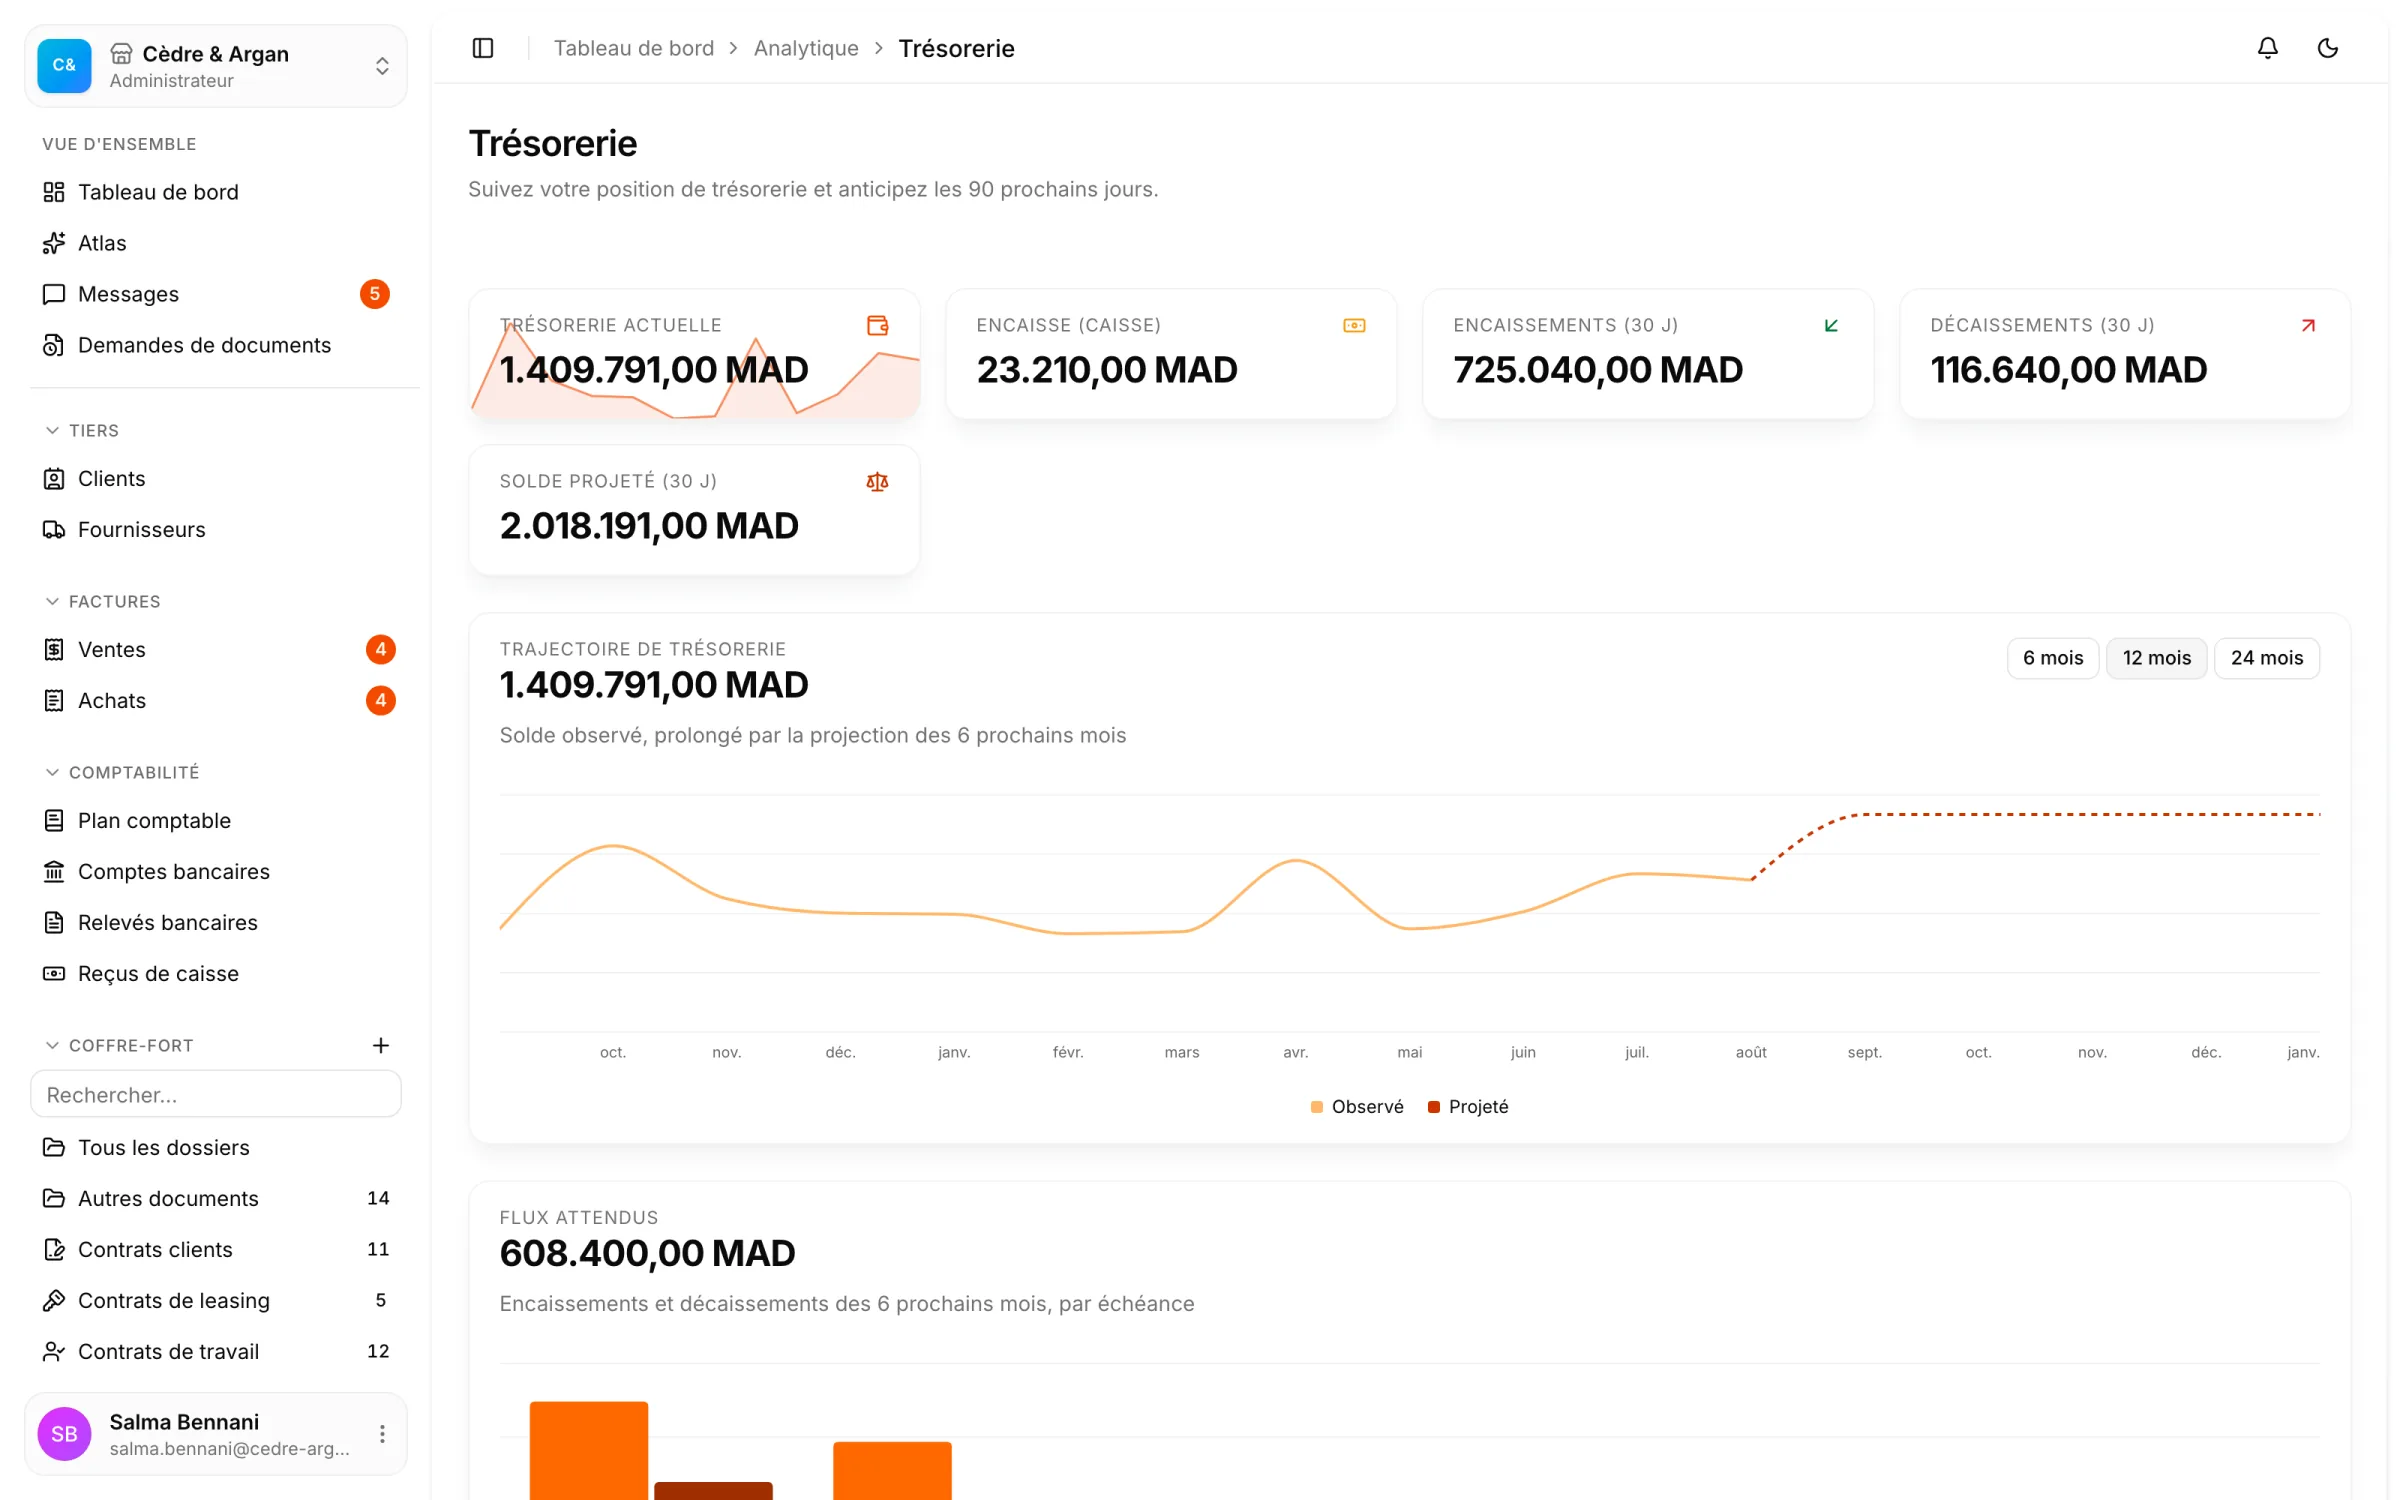Click scale icon on Solde projeté card

point(877,482)
